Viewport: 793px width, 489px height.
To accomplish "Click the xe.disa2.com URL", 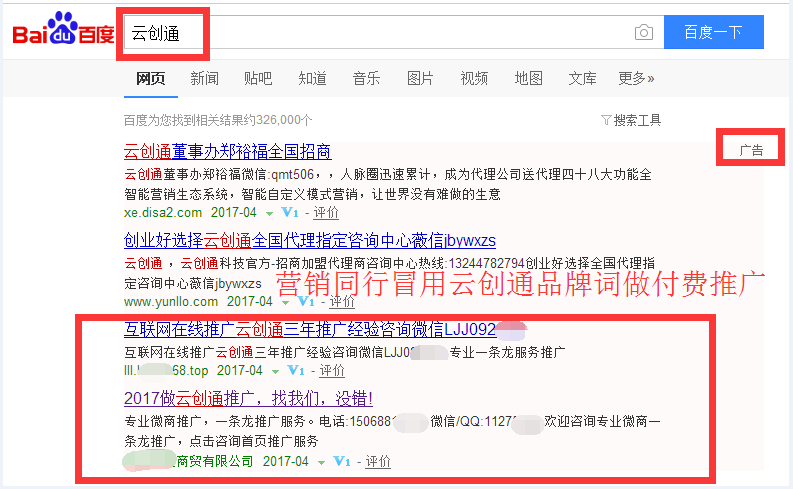I will point(163,213).
